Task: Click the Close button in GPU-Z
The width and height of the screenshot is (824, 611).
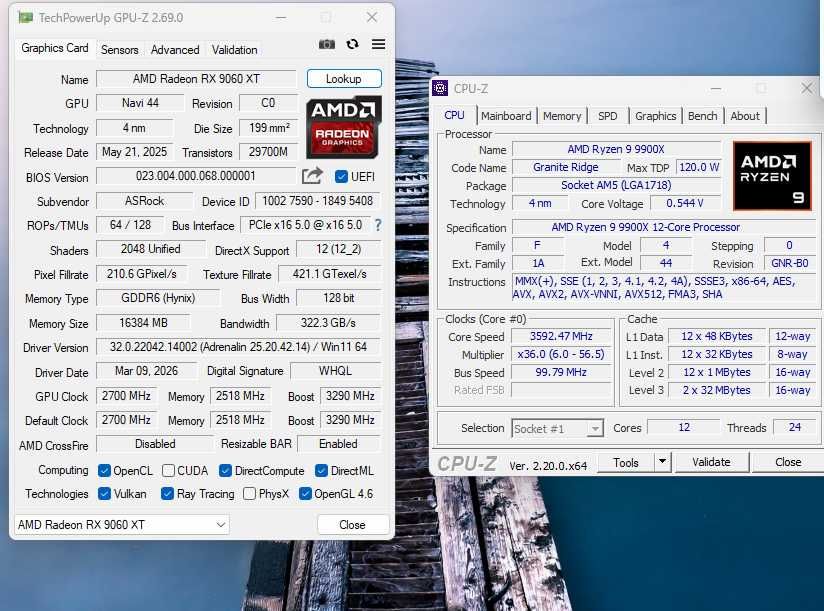Action: pyautogui.click(x=353, y=524)
